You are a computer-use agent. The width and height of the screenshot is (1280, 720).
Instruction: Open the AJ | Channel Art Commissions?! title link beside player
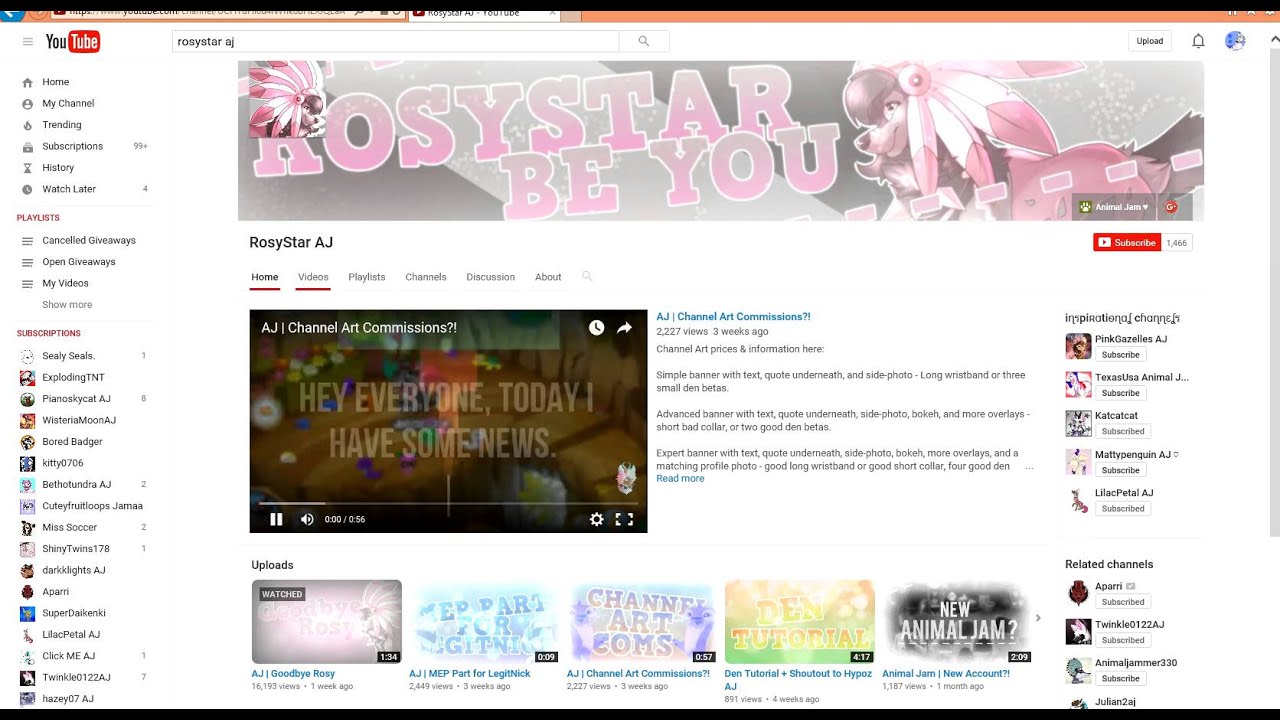click(733, 317)
